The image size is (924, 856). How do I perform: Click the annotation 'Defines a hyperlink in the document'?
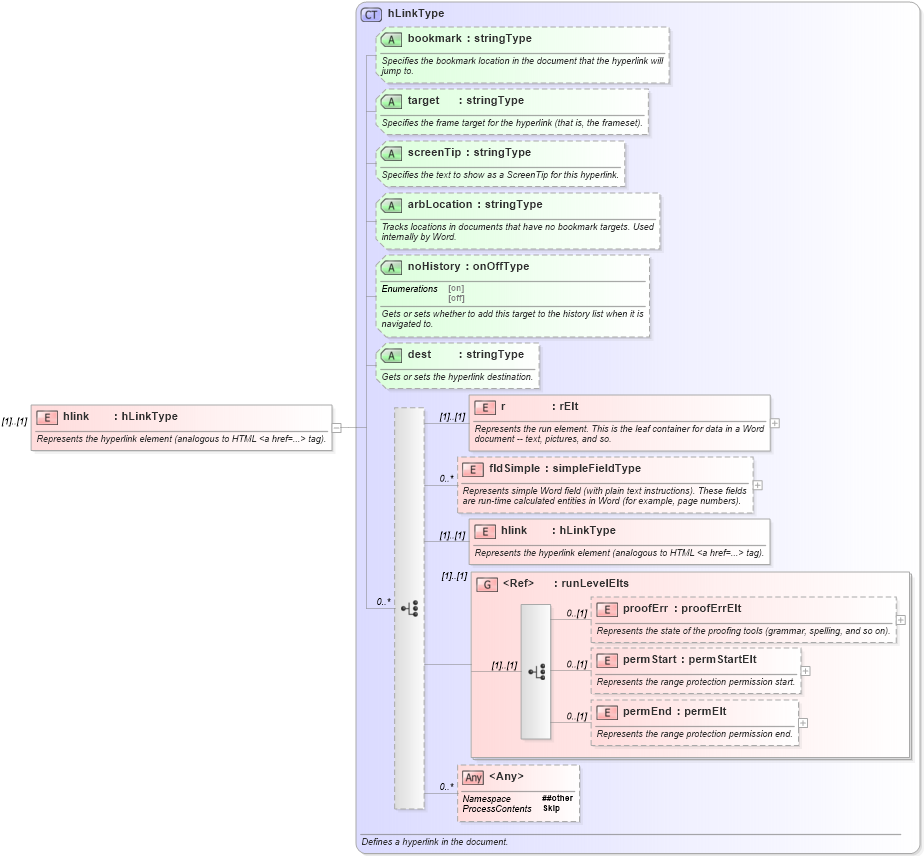434,842
